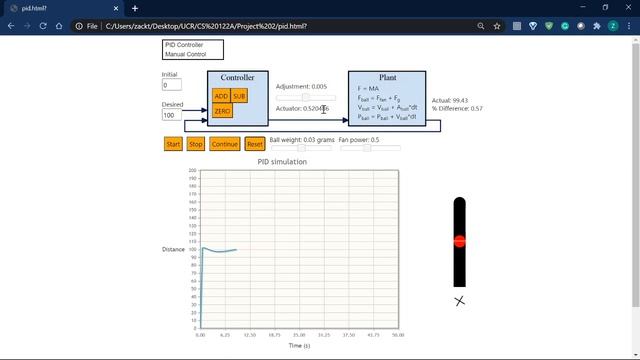
Task: Click the 'F = MA' plant equation
Action: 368,89
